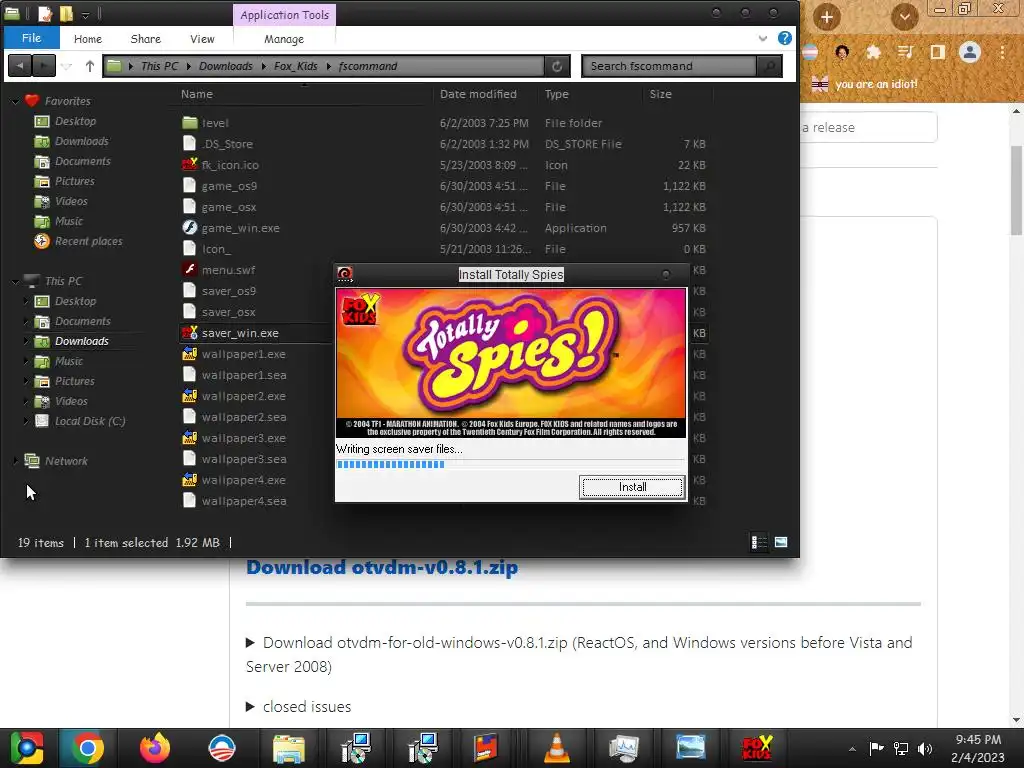Switch to large icons view layout
Viewport: 1024px width, 768px height.
pos(780,542)
